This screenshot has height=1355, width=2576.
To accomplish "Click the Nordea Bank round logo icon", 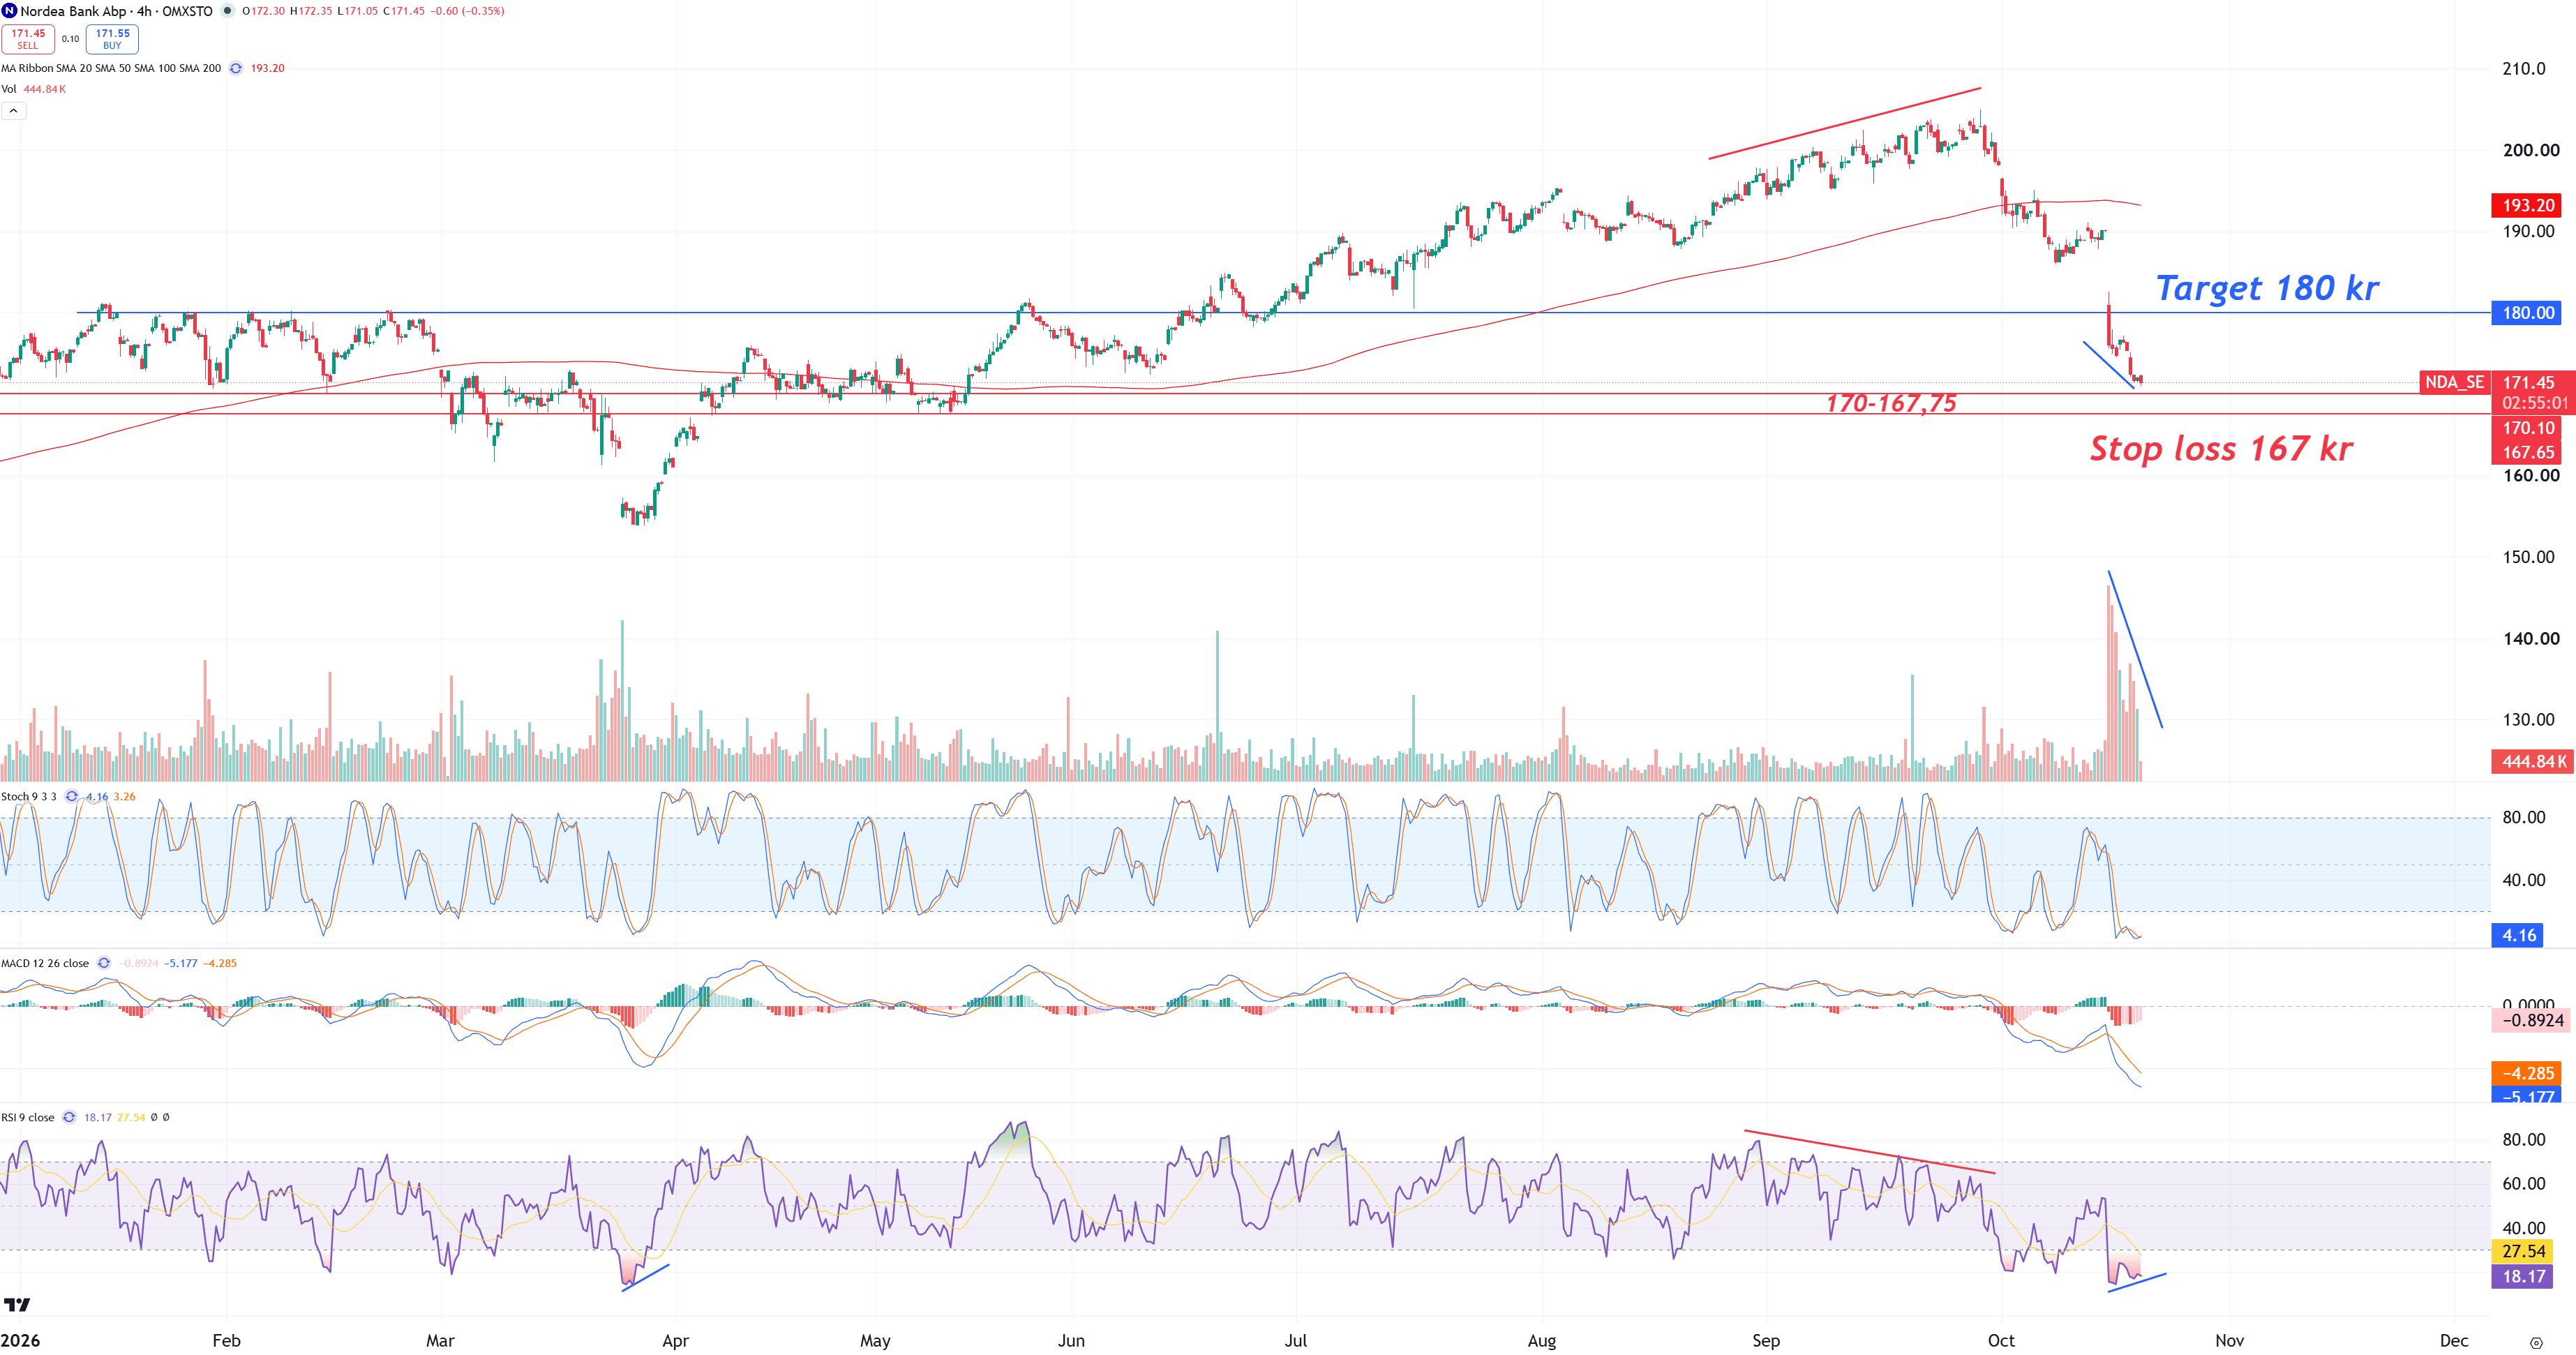I will (x=9, y=11).
